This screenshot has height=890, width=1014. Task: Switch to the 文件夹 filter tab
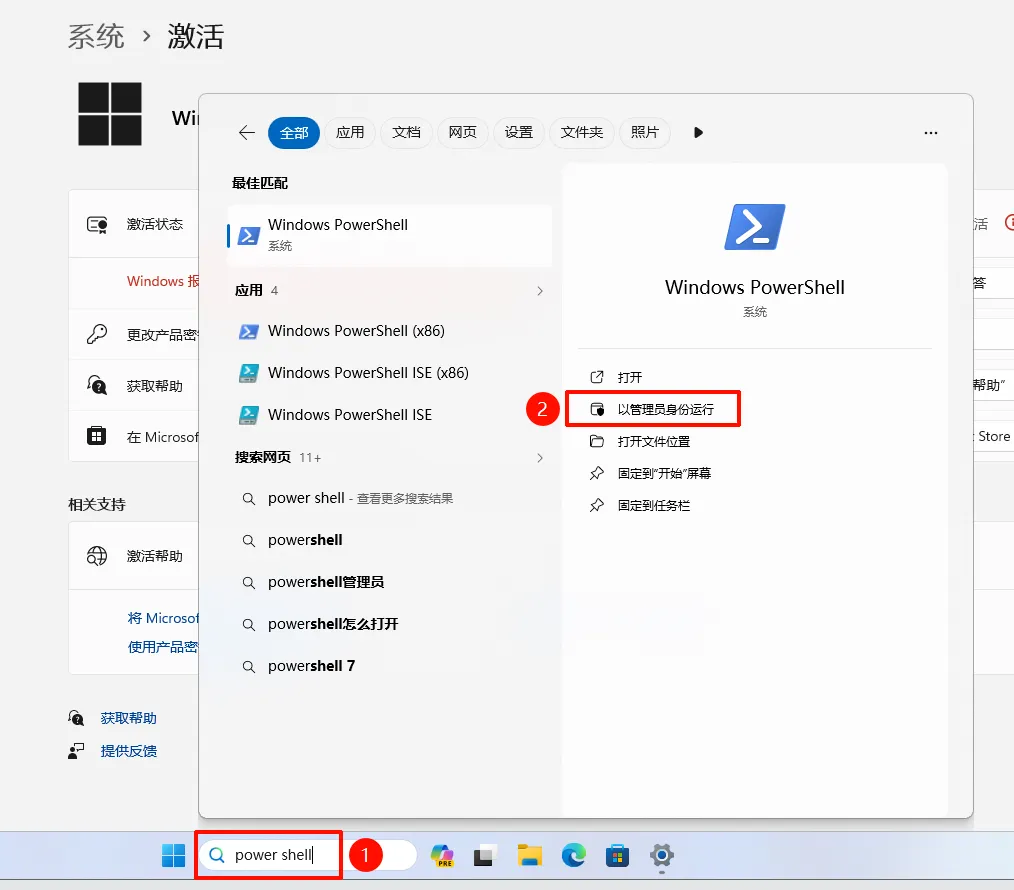581,133
